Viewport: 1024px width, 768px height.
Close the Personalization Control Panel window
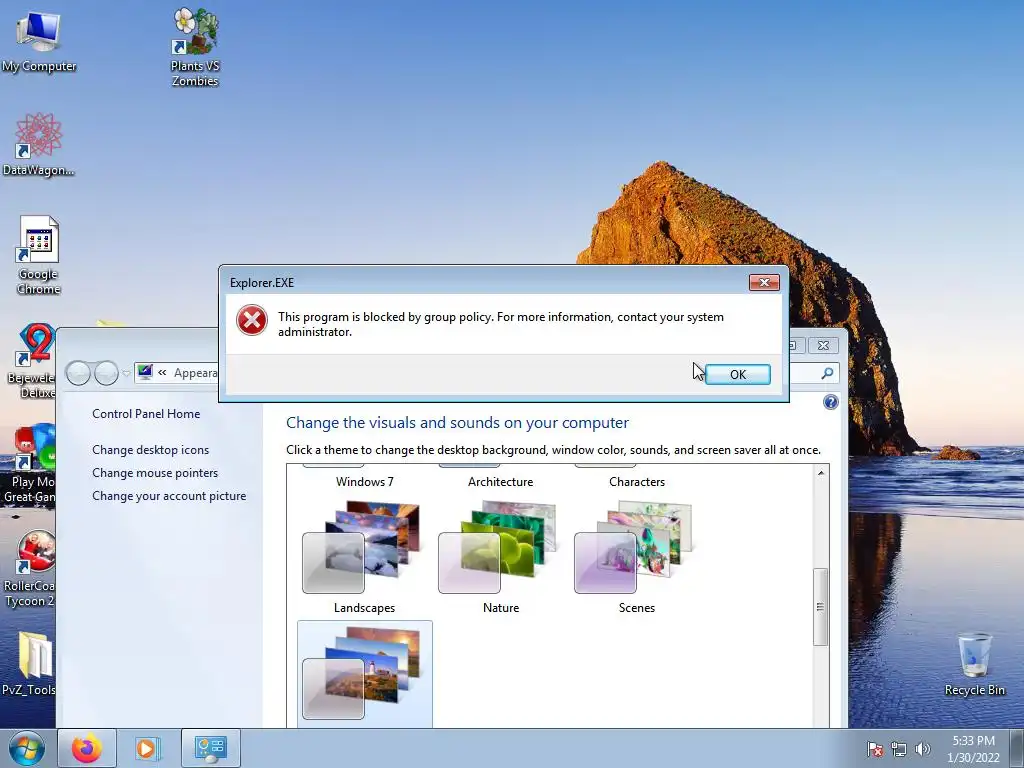tap(824, 345)
